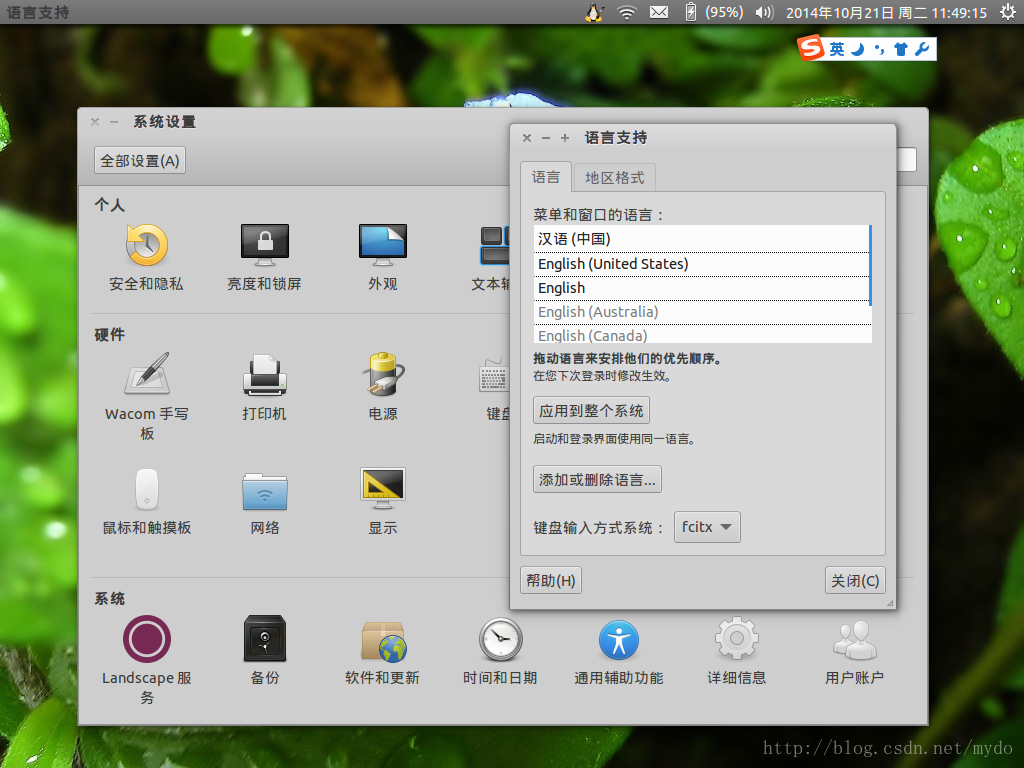Open the mail envelope indicator
Screen dimensions: 1024x768
coord(659,12)
